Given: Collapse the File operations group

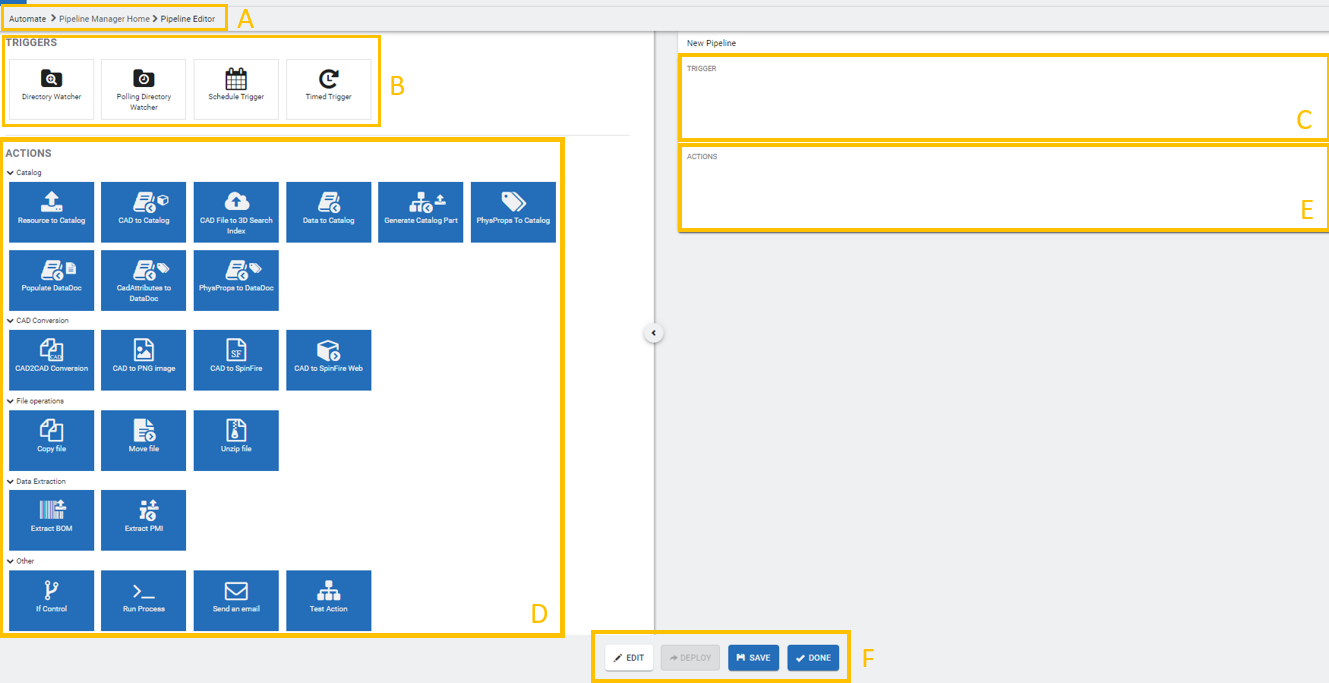Looking at the screenshot, I should pyautogui.click(x=10, y=401).
